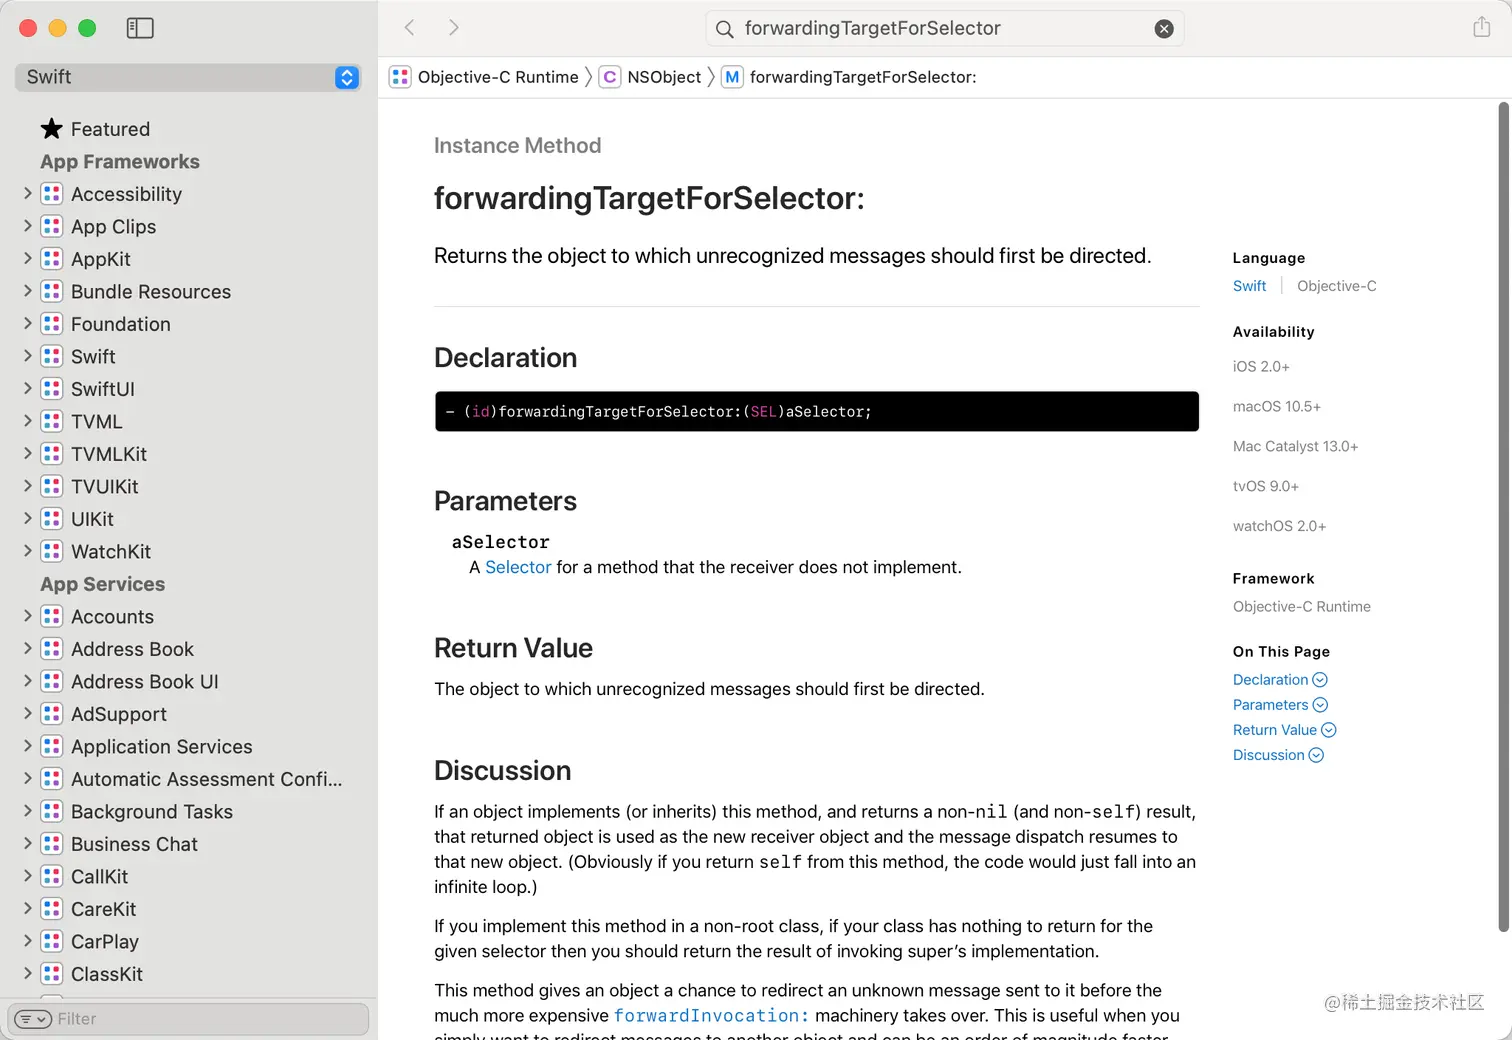1512x1040 pixels.
Task: Expand the TVML tree item
Action: (x=28, y=422)
